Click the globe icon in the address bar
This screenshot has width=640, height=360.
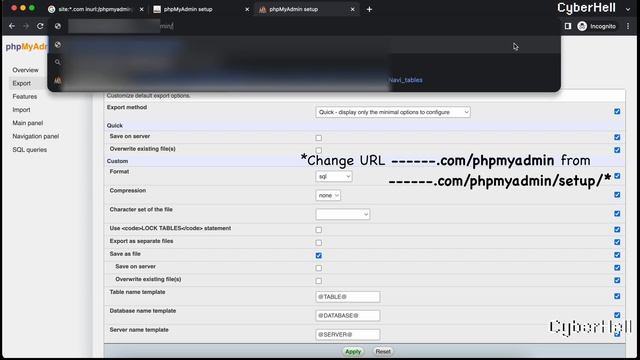58,26
